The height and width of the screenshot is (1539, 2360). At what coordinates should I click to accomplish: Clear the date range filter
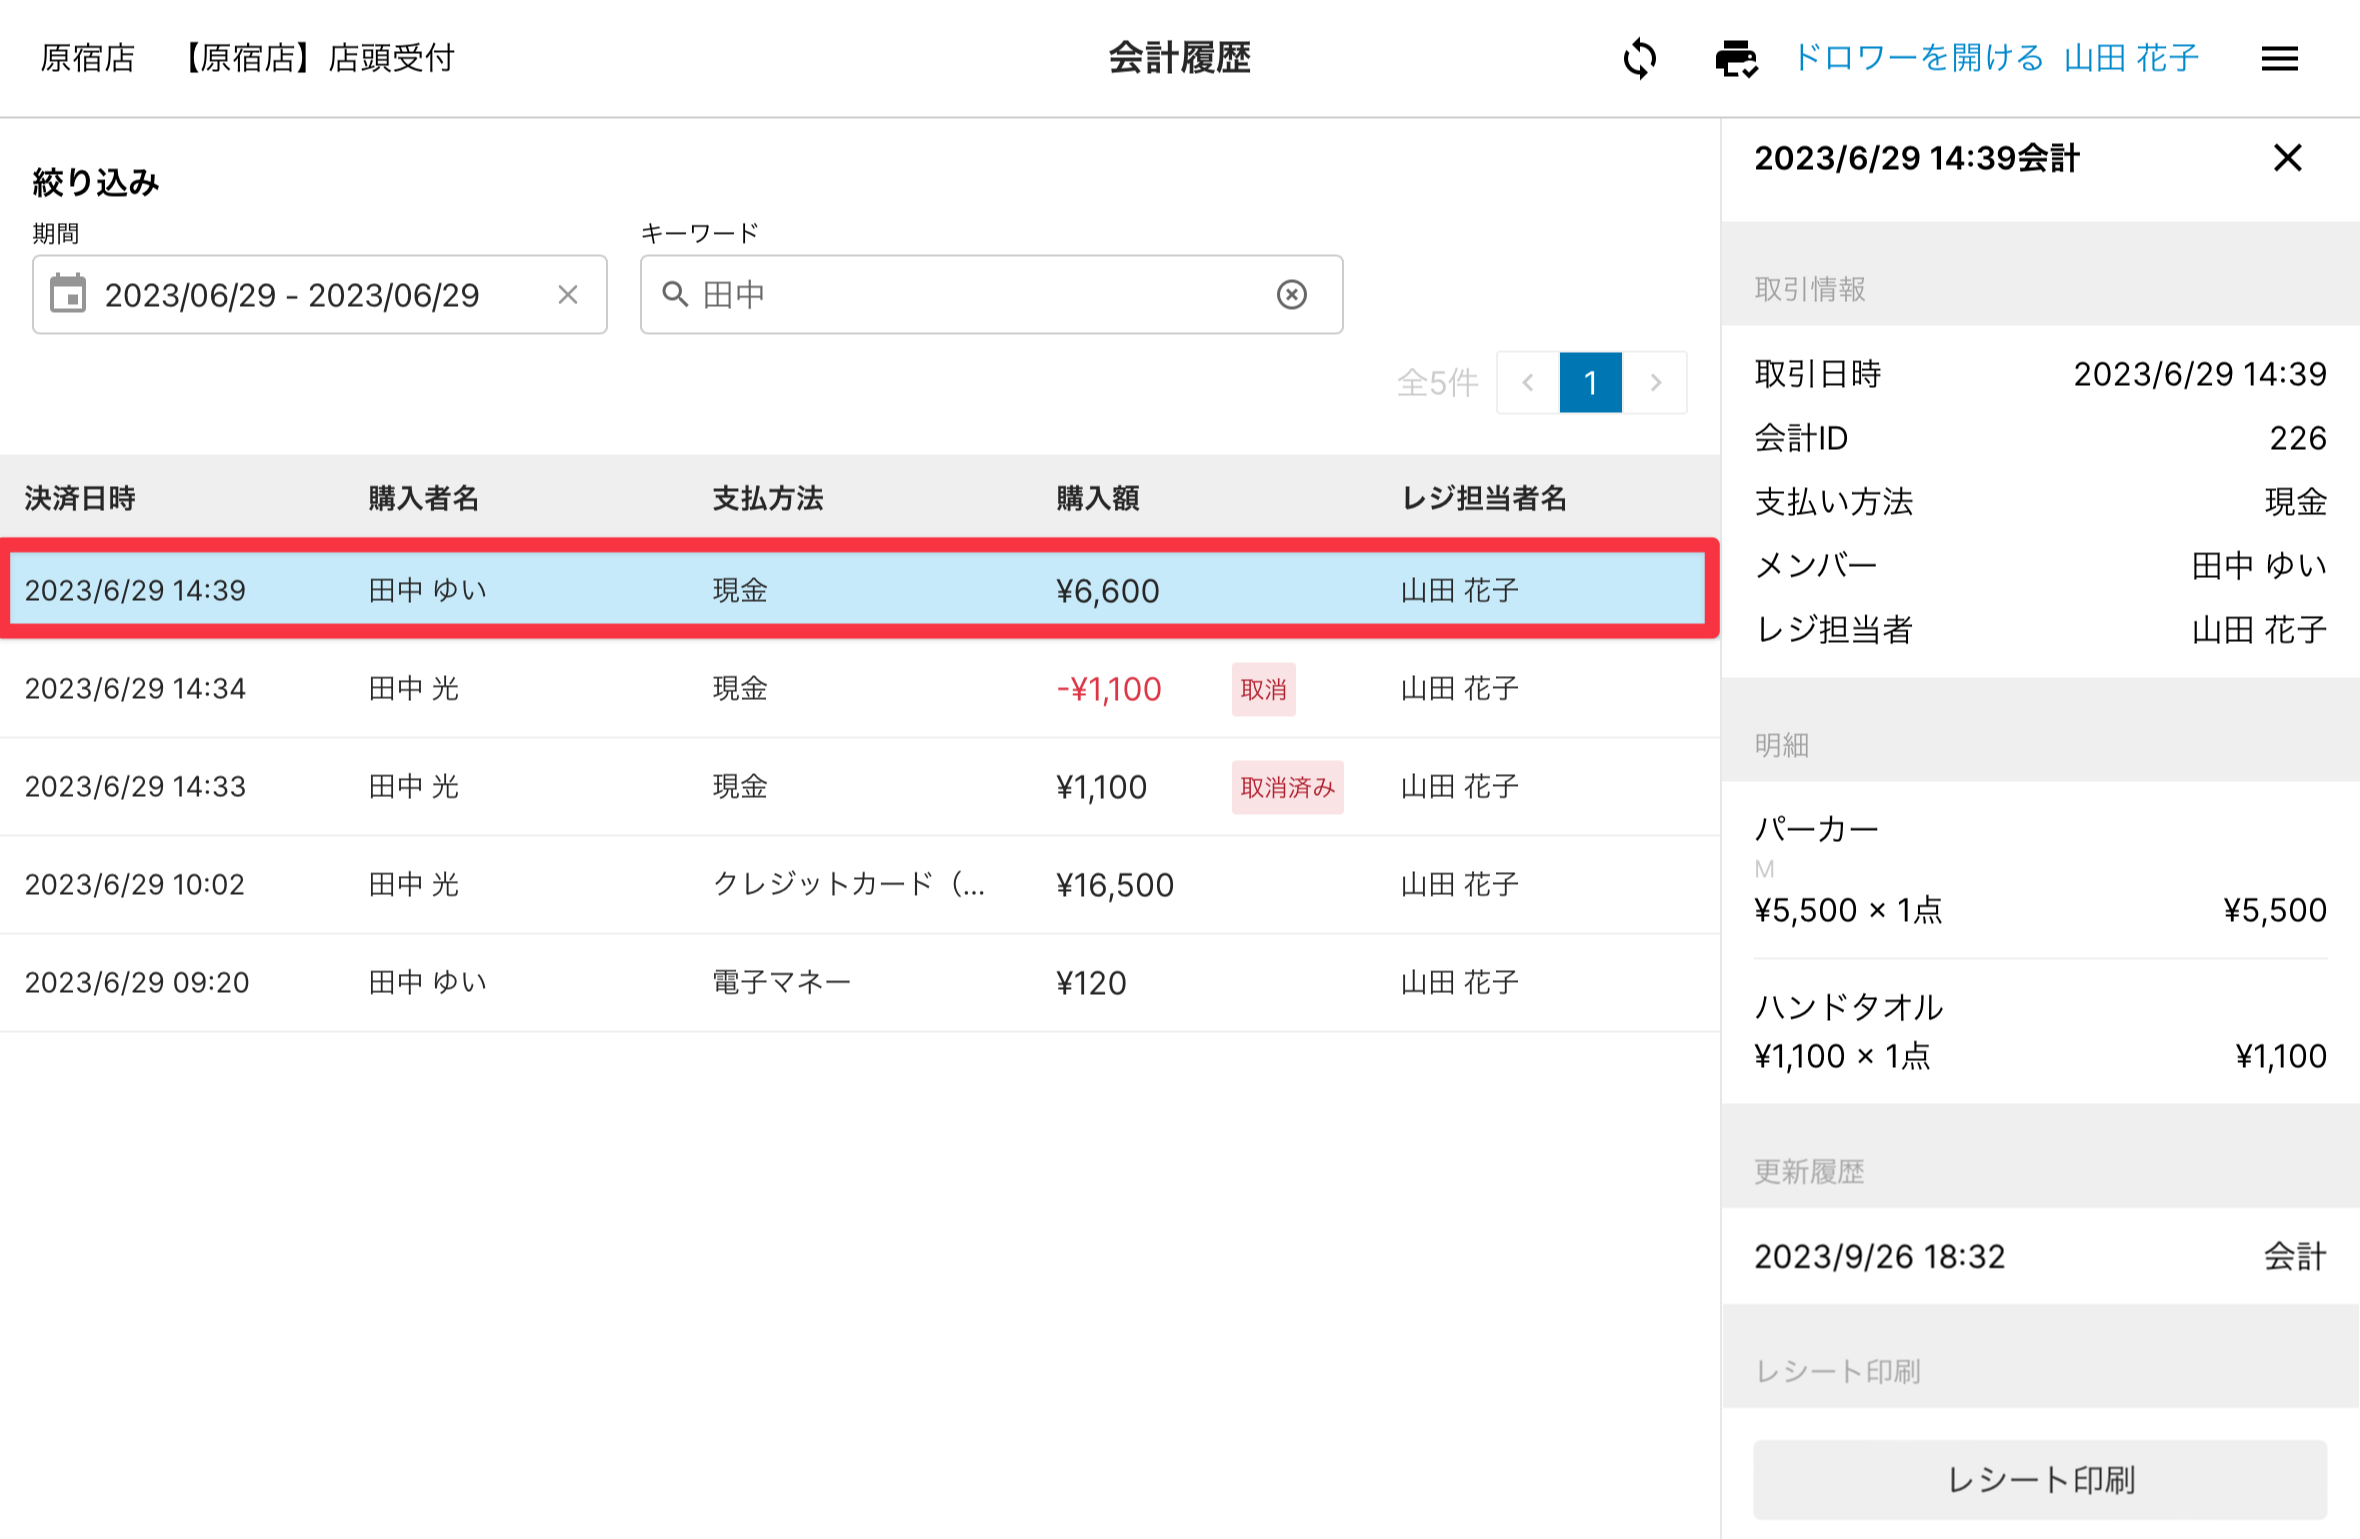[x=568, y=294]
